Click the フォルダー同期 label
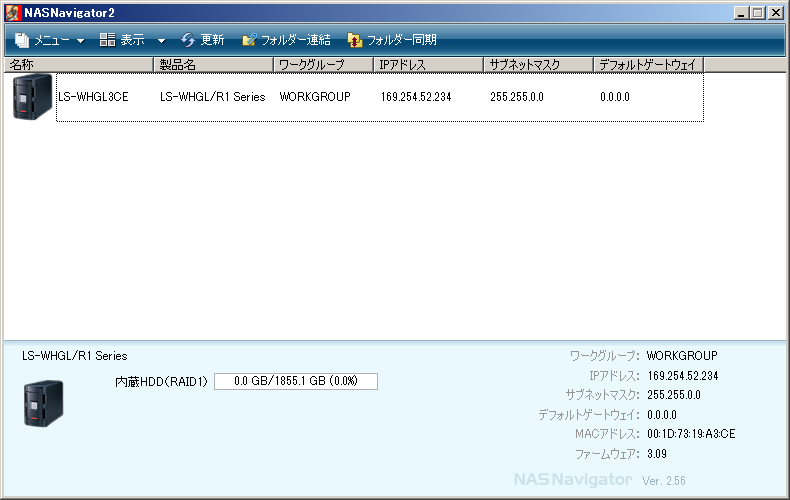This screenshot has width=790, height=500. point(402,40)
